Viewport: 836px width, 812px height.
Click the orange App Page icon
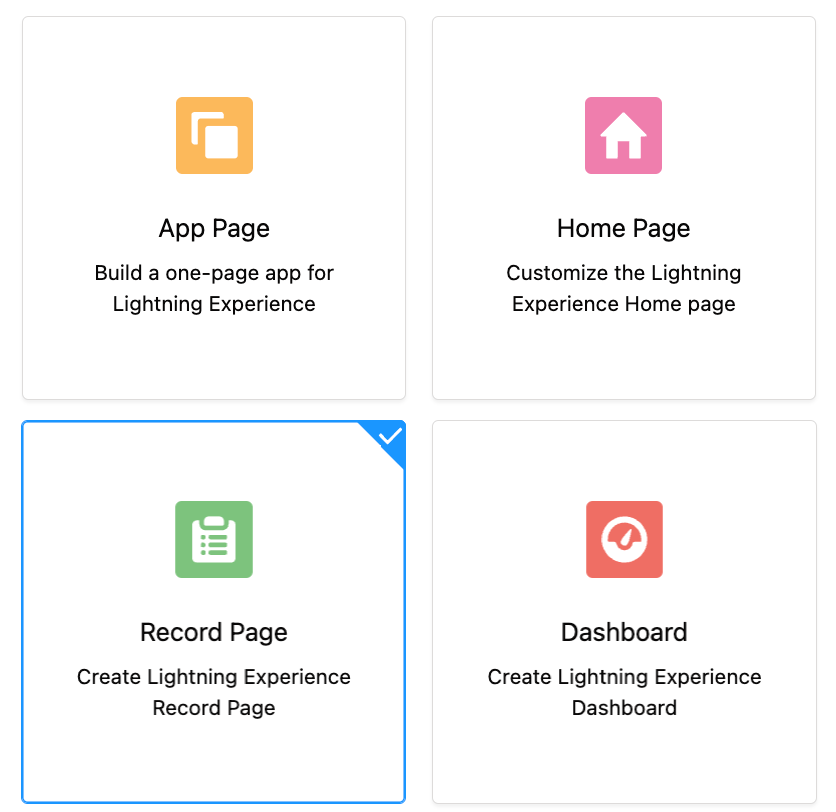(214, 135)
